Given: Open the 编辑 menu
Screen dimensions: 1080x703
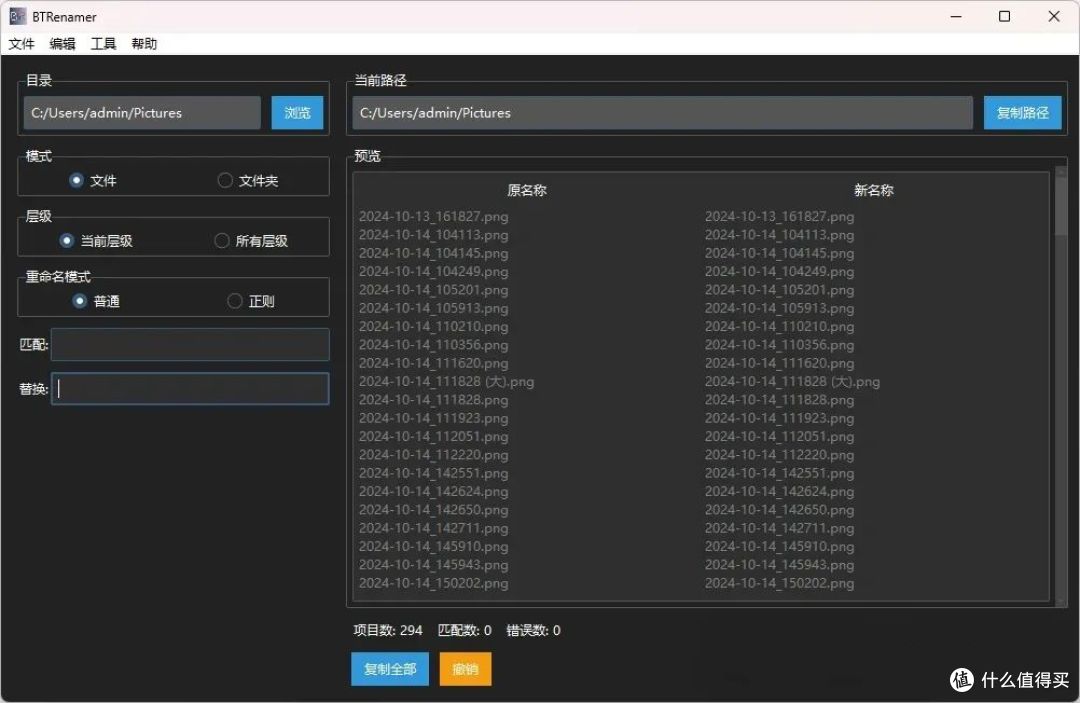Looking at the screenshot, I should pyautogui.click(x=62, y=44).
